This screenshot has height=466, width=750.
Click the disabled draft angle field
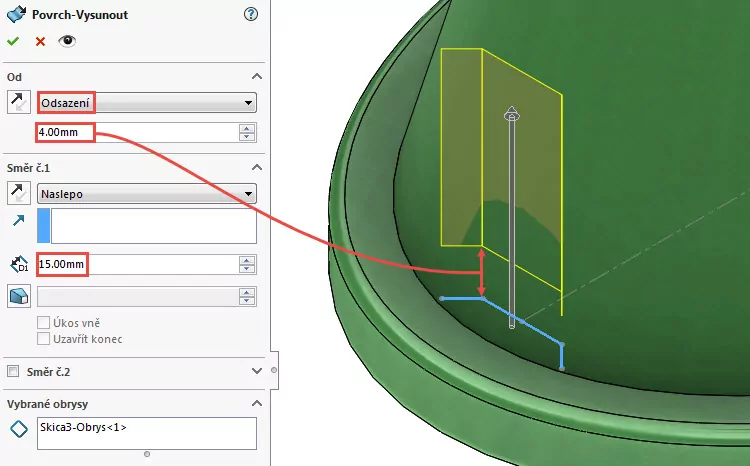(x=138, y=297)
